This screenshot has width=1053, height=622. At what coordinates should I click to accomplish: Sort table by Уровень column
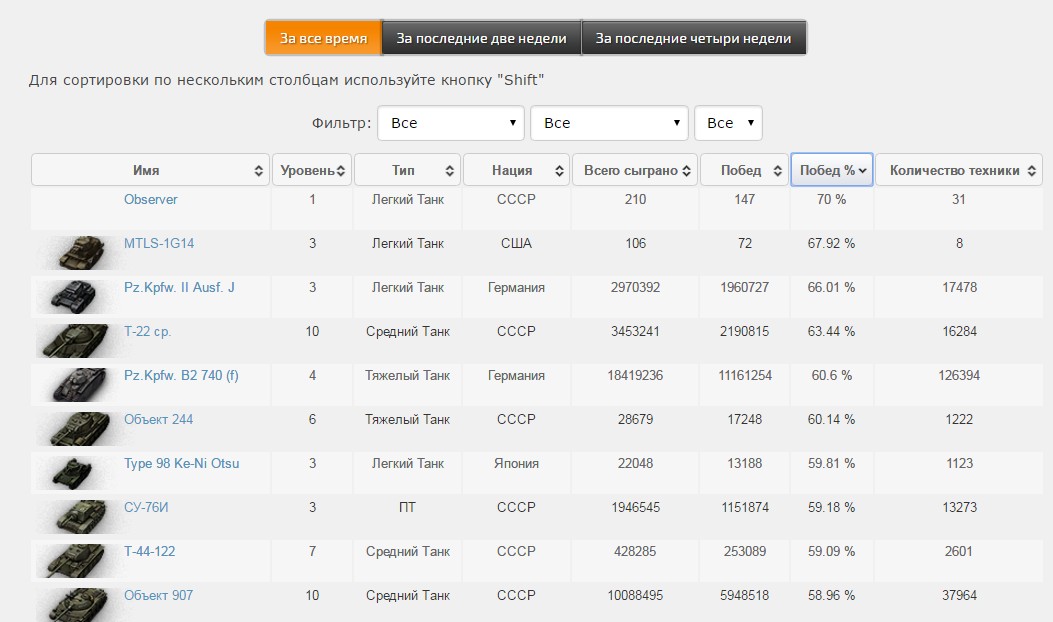pos(312,170)
